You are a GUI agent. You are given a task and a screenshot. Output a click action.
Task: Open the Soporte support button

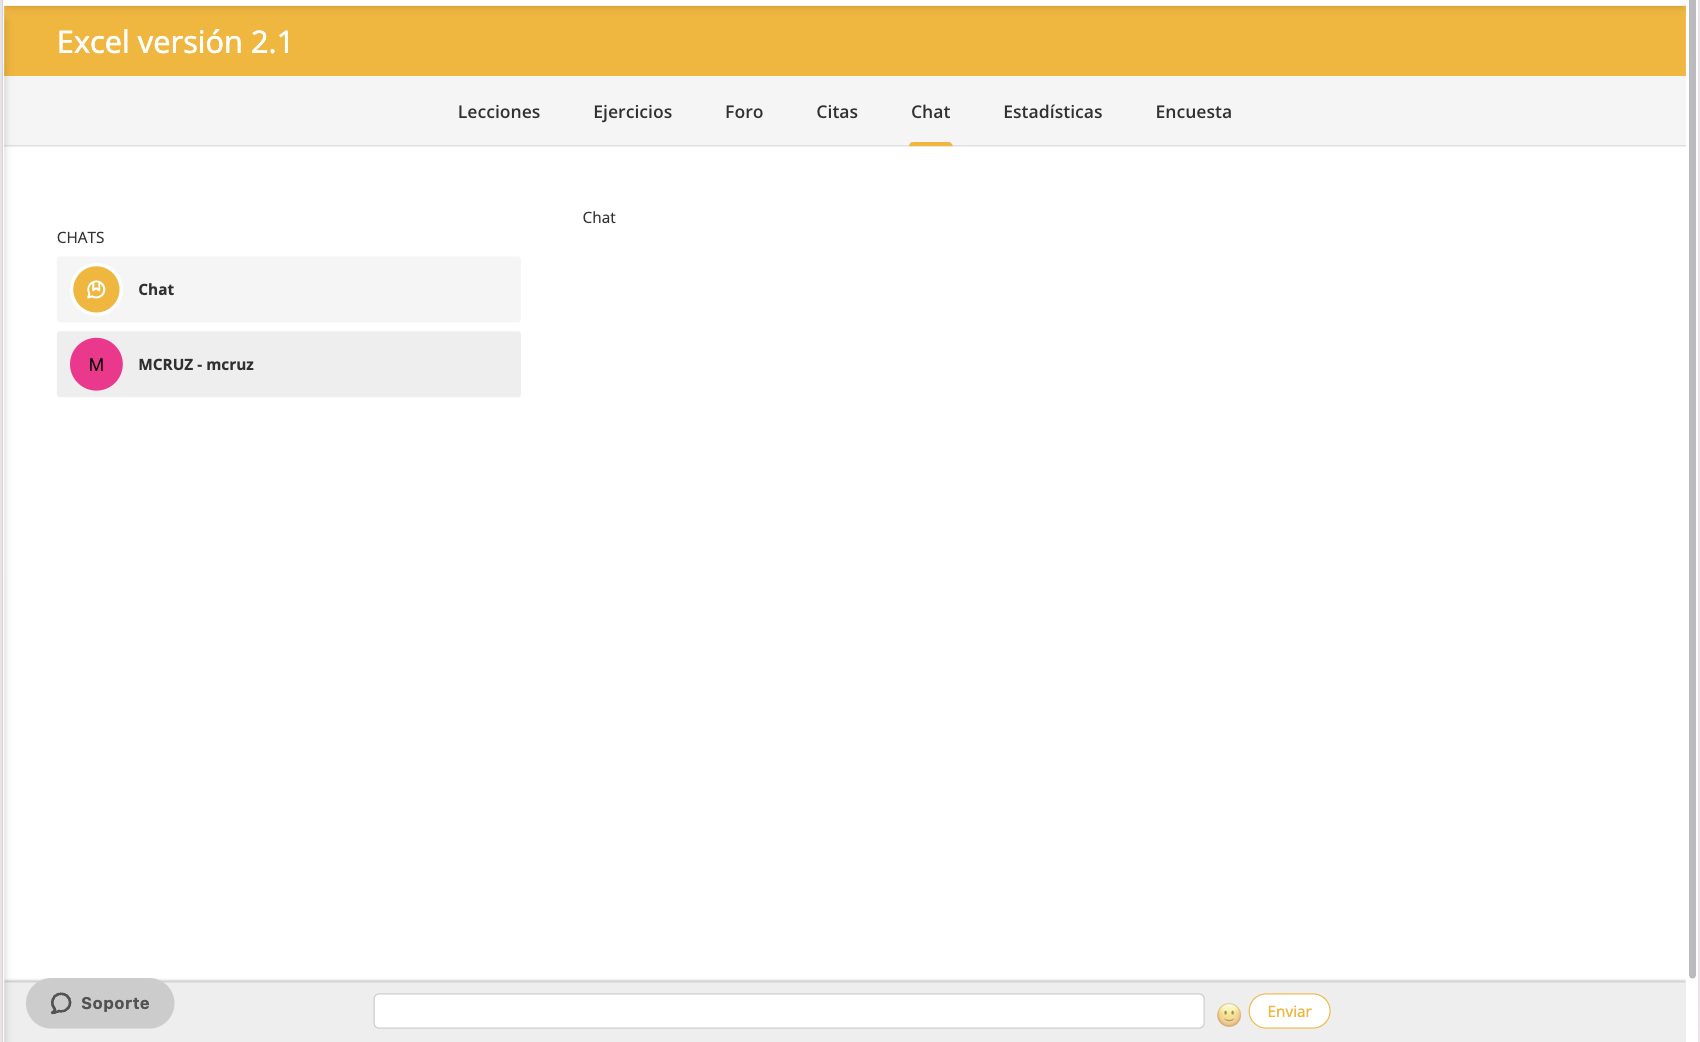coord(100,1003)
